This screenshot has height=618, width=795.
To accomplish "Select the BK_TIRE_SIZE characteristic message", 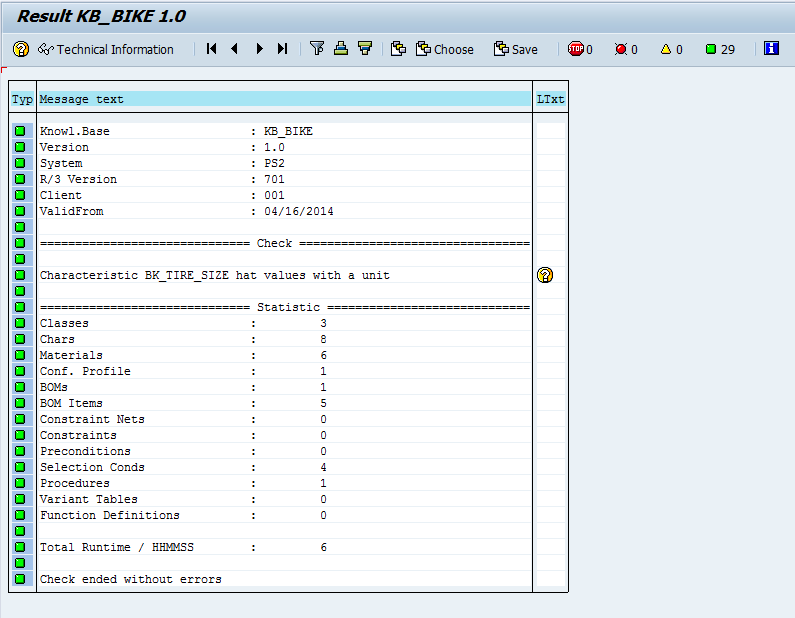I will coord(284,275).
